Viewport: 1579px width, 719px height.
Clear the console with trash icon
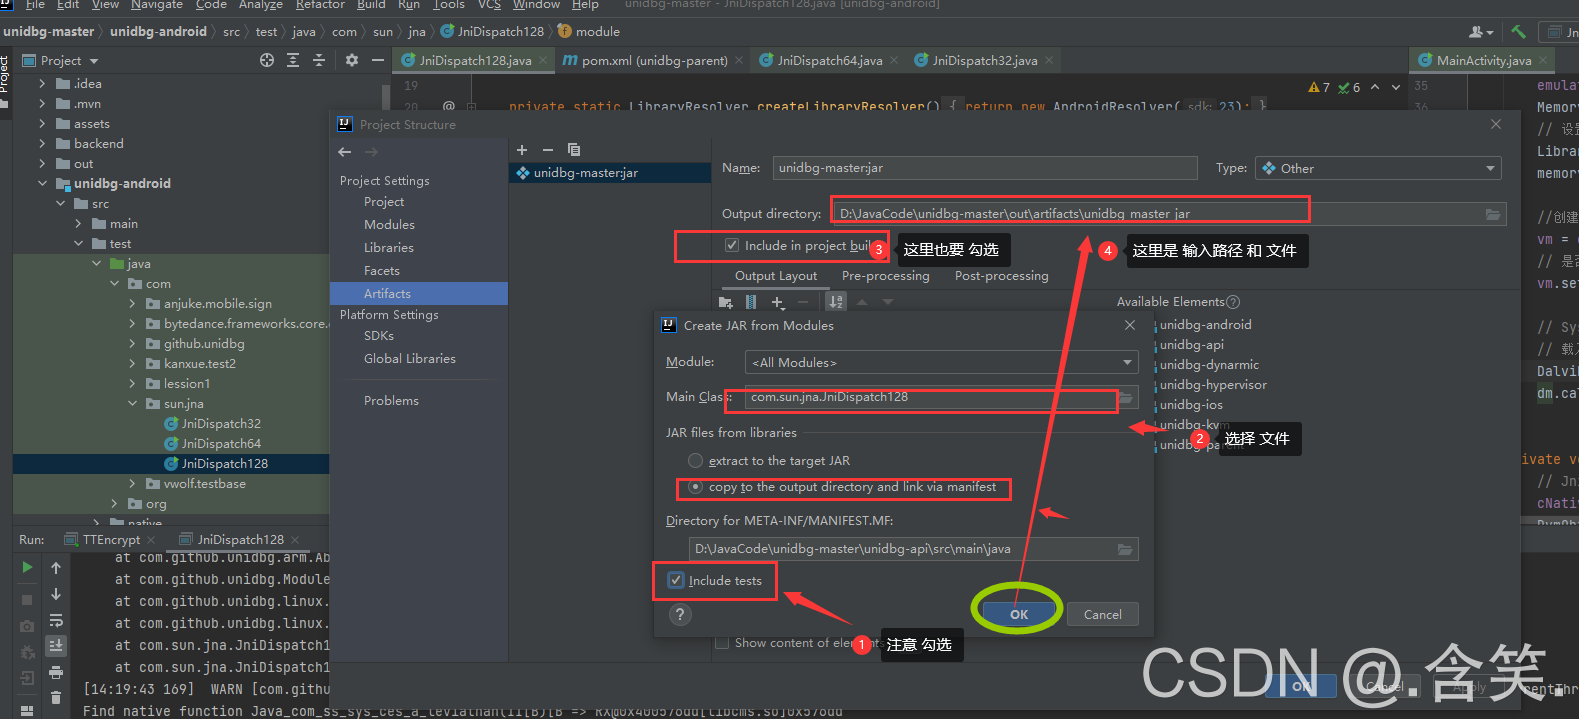click(x=56, y=698)
